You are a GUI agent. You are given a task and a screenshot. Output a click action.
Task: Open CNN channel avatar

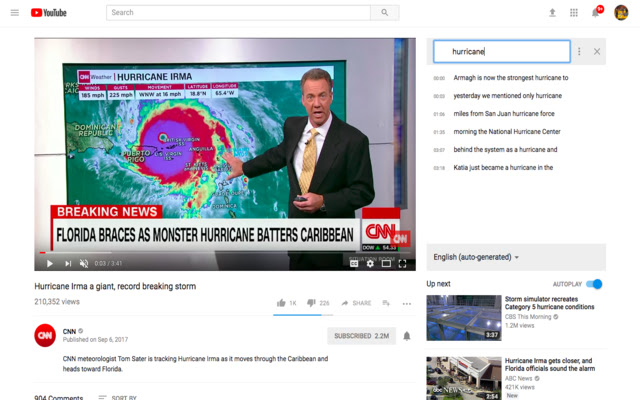pos(45,336)
